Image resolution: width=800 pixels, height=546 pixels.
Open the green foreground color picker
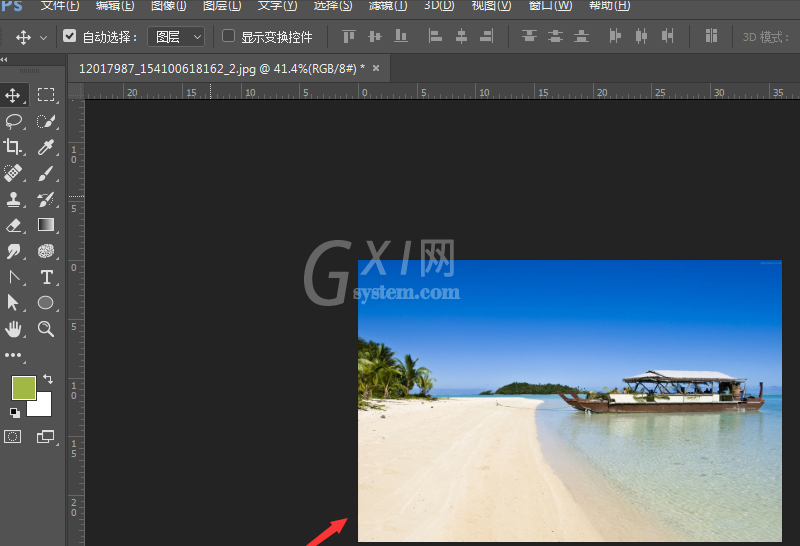click(22, 387)
